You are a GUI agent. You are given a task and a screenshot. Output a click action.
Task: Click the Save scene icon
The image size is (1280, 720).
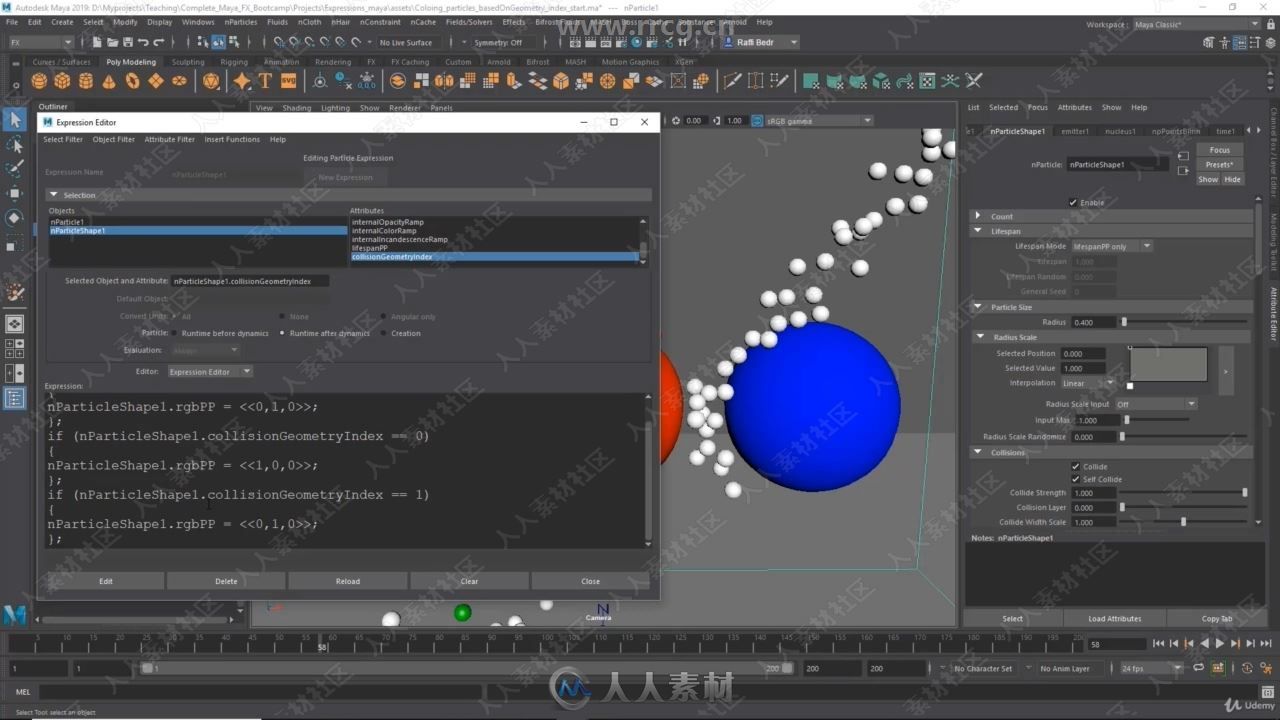[127, 42]
